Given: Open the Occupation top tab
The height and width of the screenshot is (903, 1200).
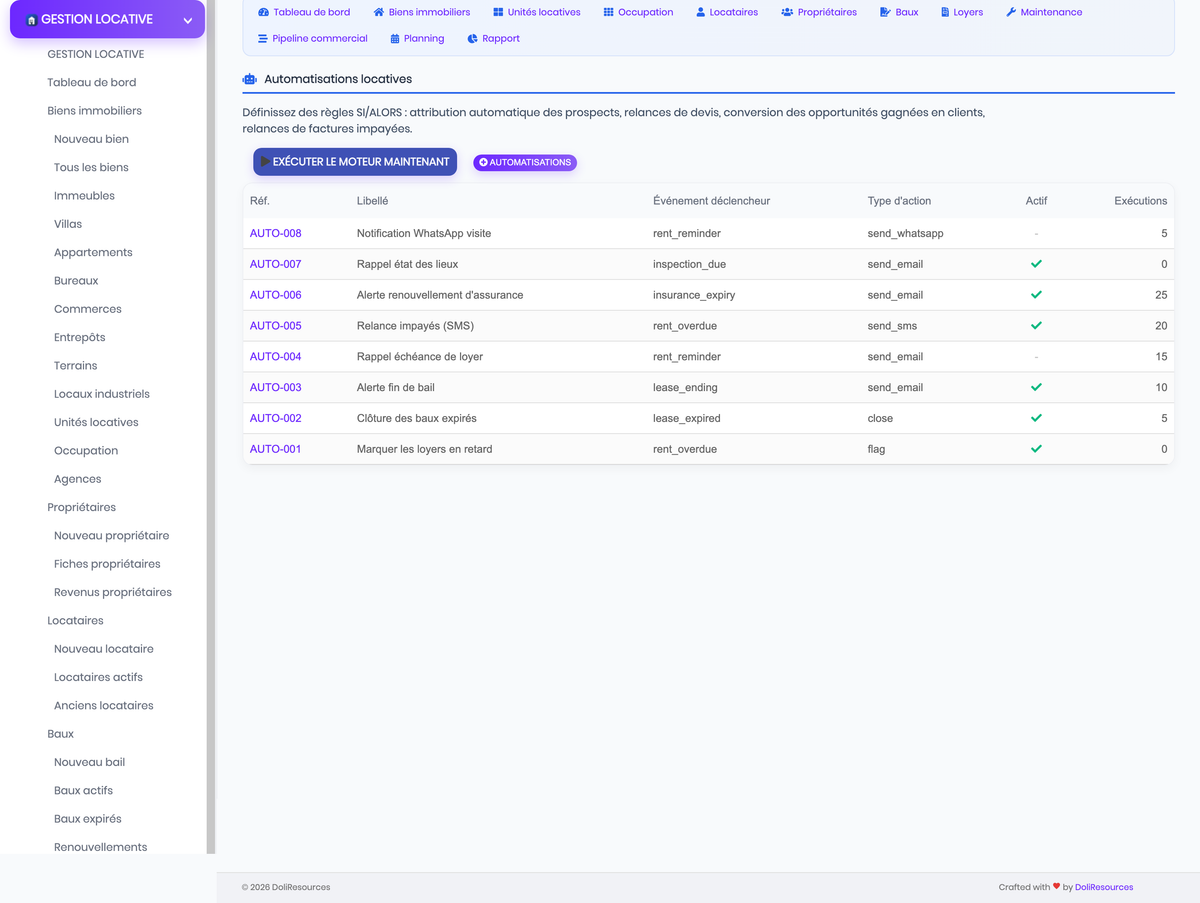Looking at the screenshot, I should tap(638, 12).
